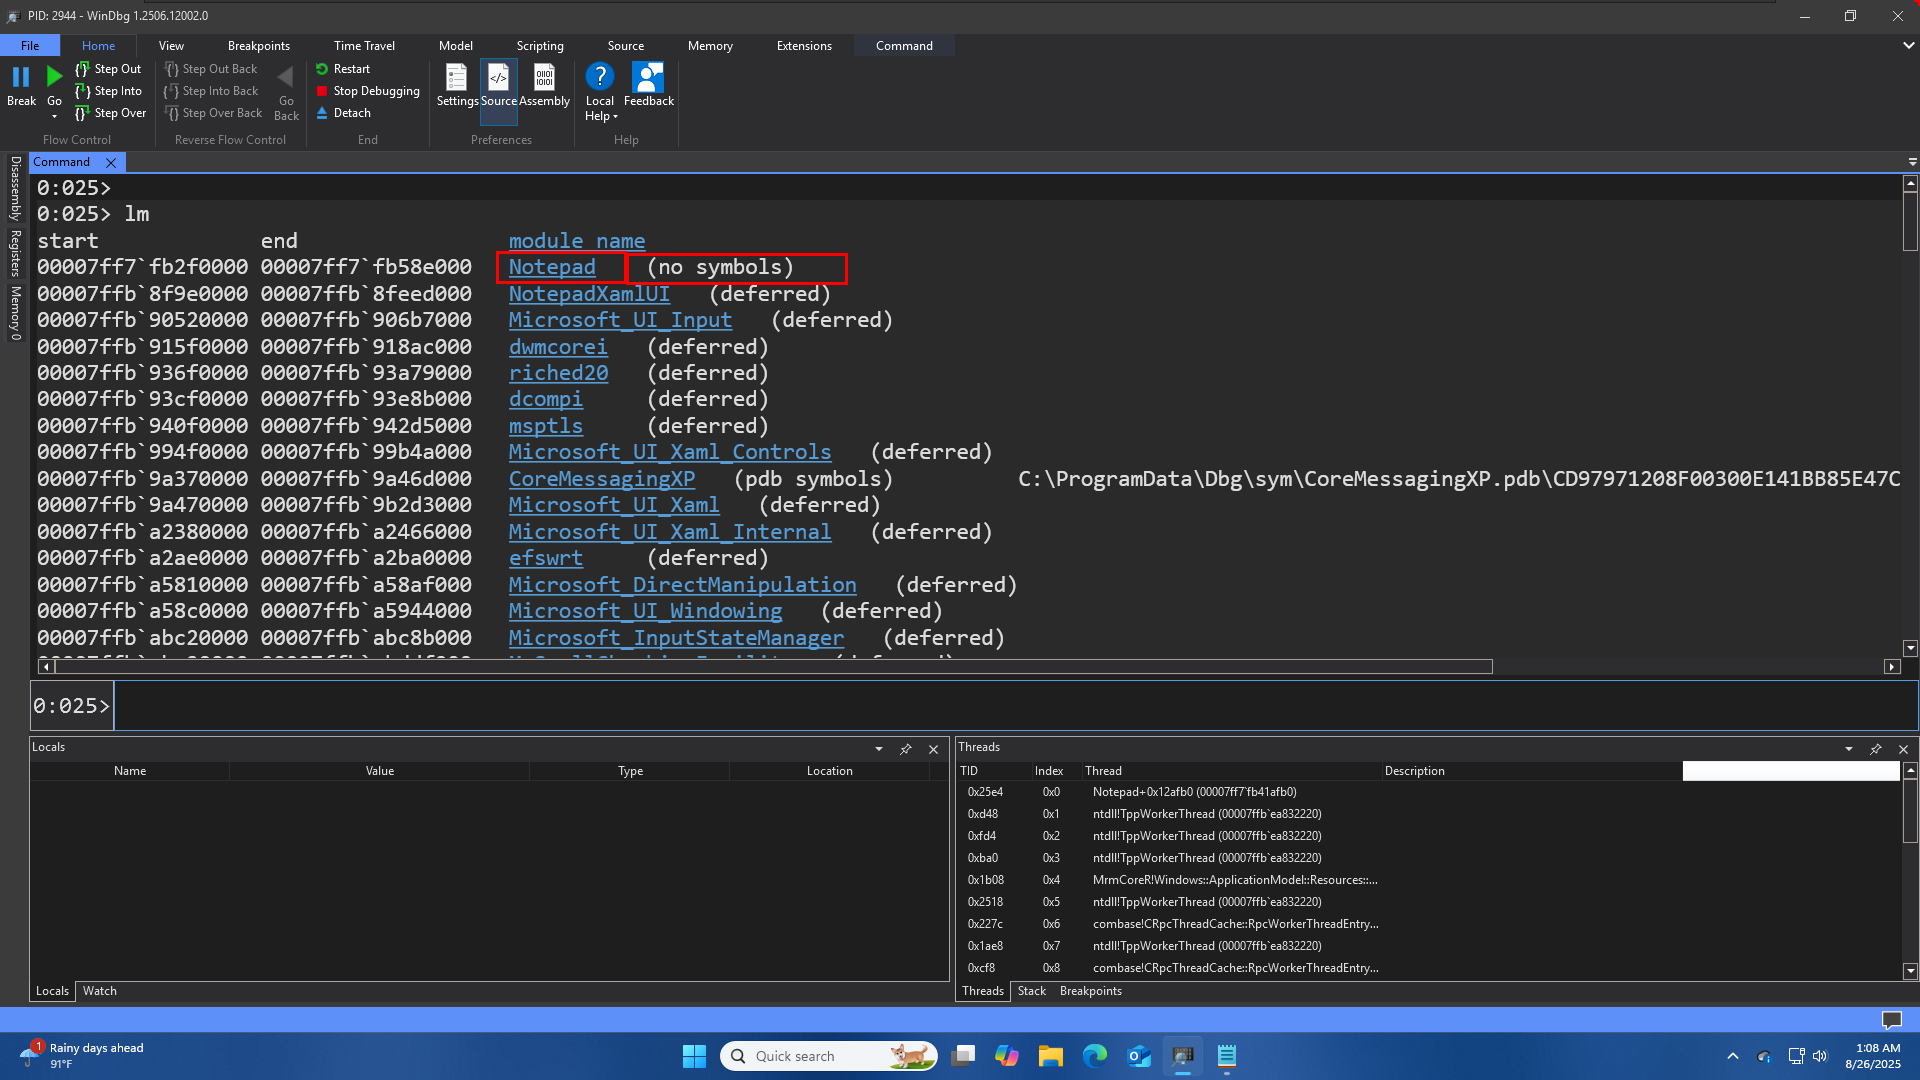Click the Stop Debugging red icon
The image size is (1920, 1080).
tap(322, 91)
